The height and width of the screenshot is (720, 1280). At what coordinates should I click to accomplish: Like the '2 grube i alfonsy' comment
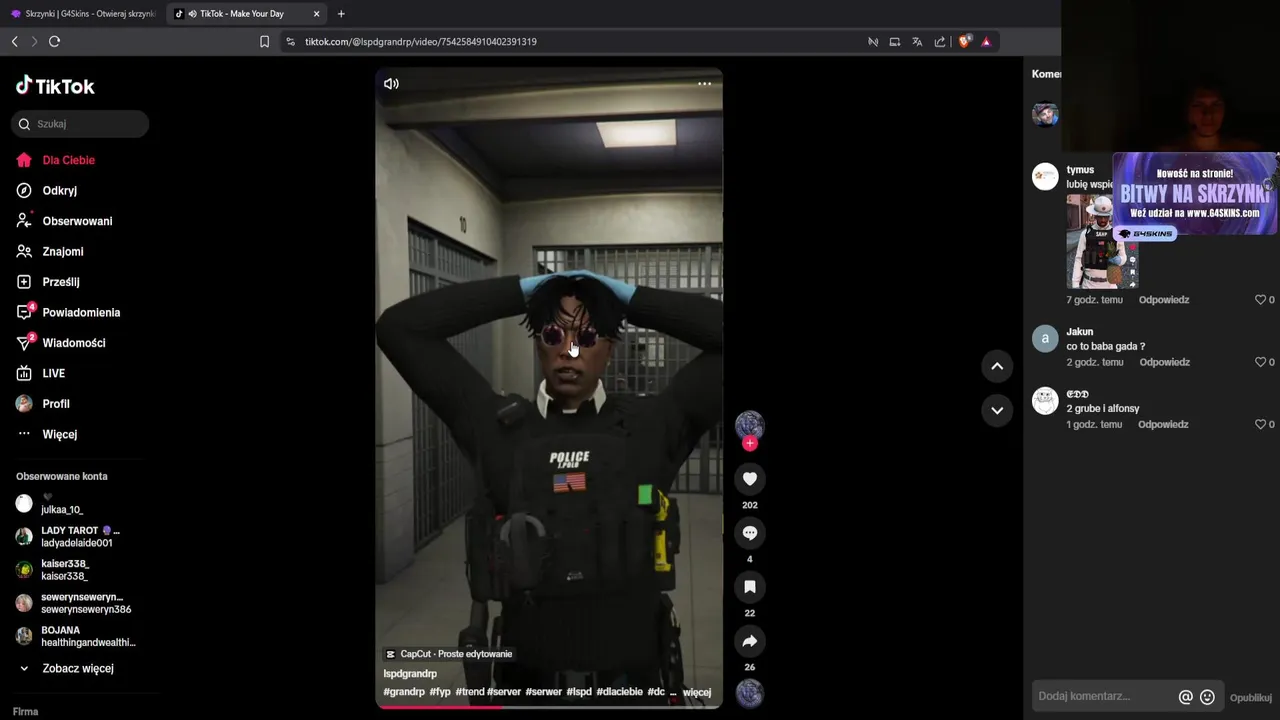pyautogui.click(x=1260, y=424)
